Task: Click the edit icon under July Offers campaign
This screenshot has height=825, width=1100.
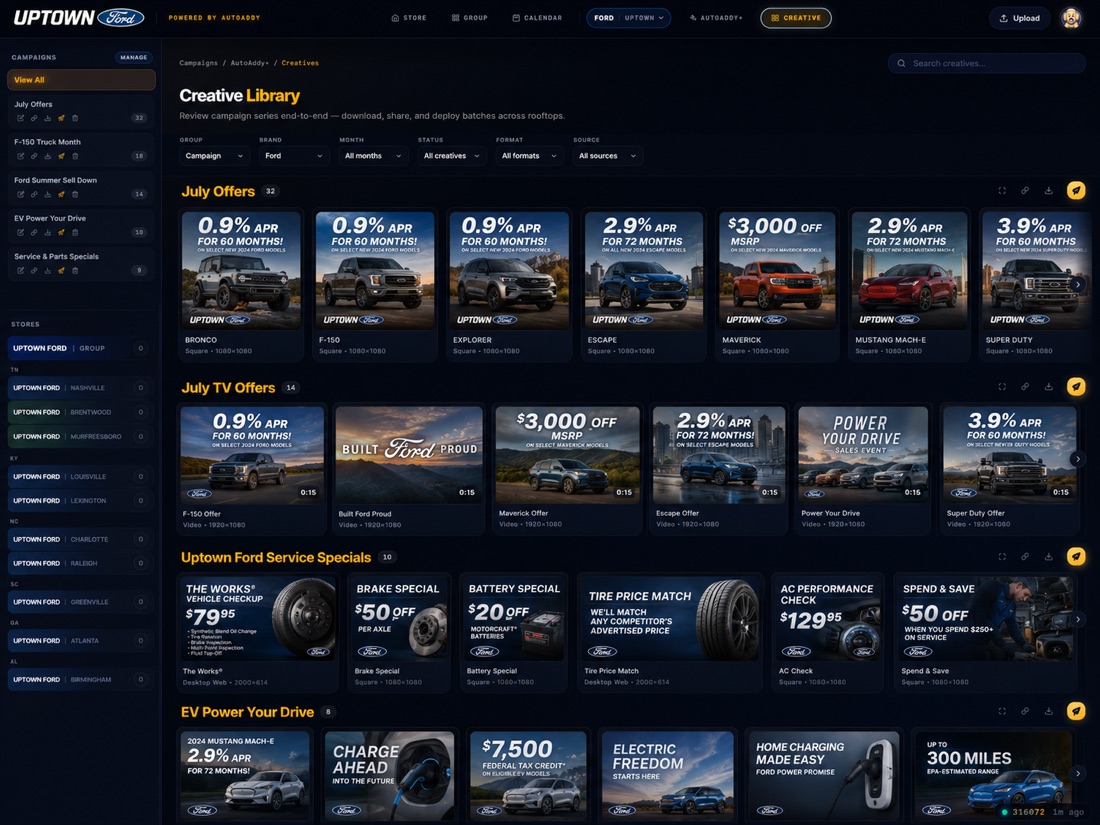Action: click(20, 118)
